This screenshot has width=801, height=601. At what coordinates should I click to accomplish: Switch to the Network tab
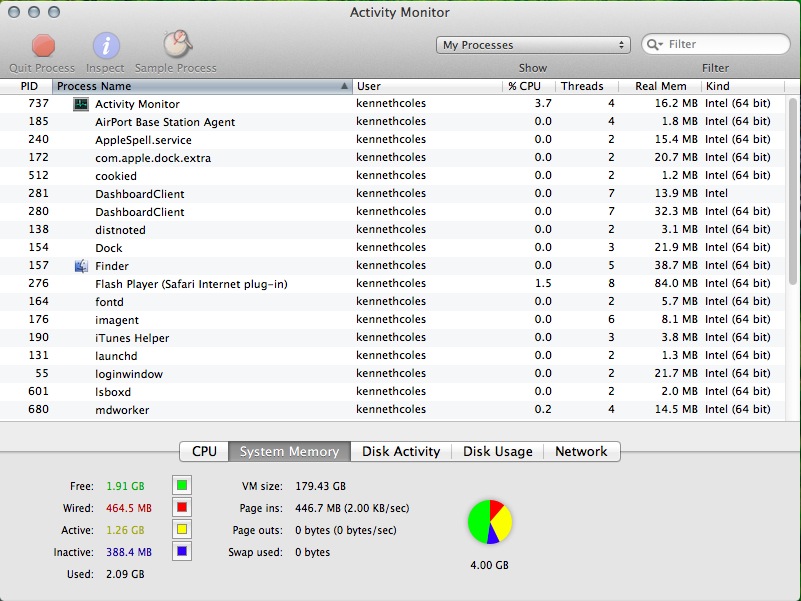[x=581, y=451]
